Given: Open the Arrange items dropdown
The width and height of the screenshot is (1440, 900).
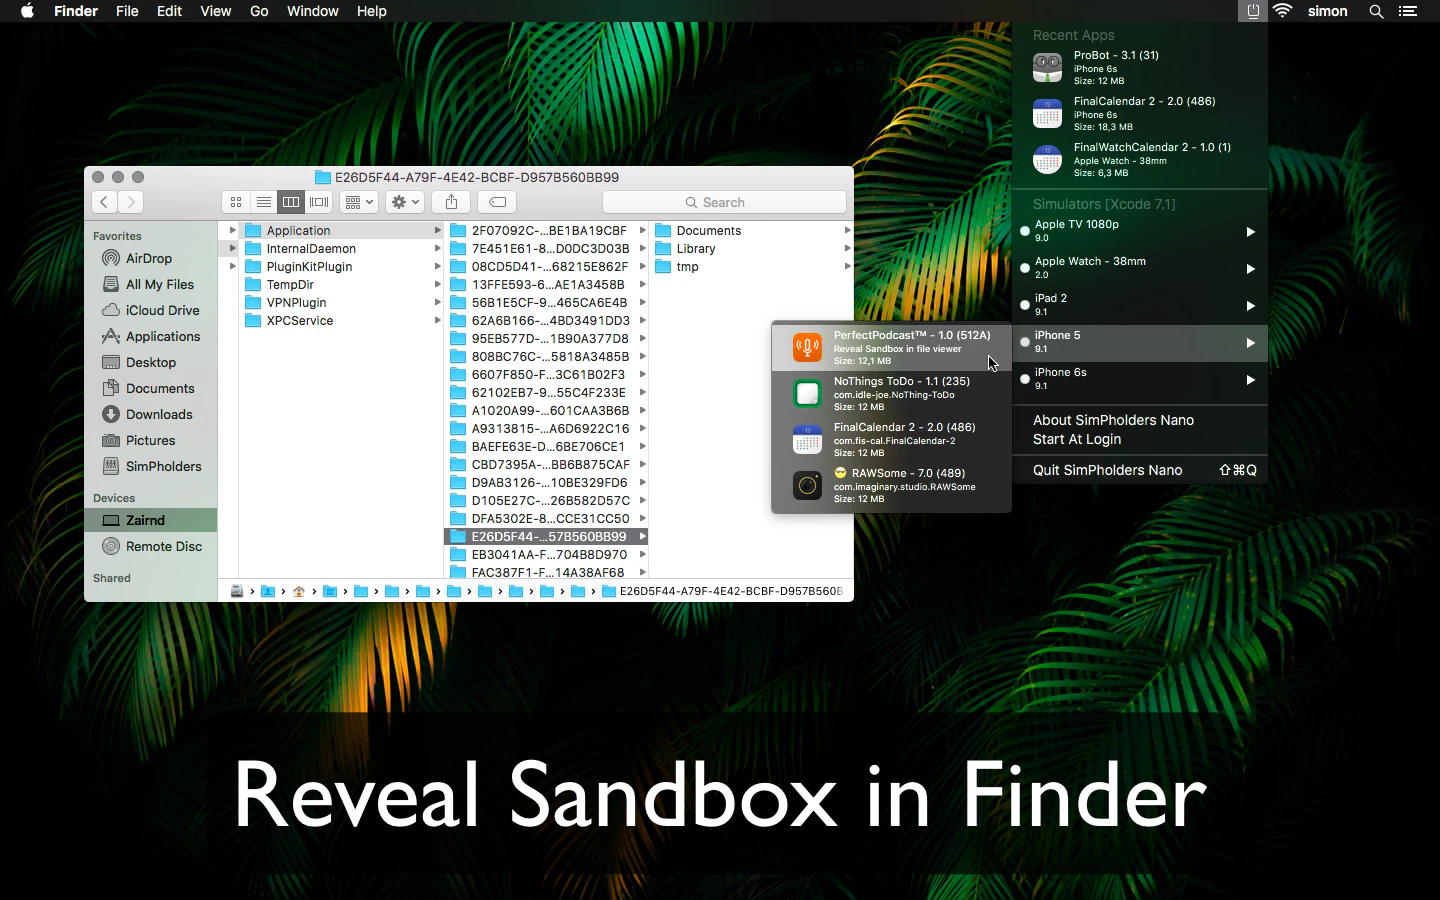Looking at the screenshot, I should [x=358, y=202].
